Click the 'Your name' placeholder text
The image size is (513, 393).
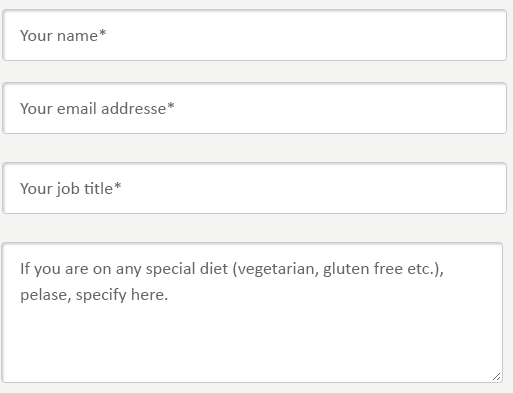pyautogui.click(x=59, y=36)
